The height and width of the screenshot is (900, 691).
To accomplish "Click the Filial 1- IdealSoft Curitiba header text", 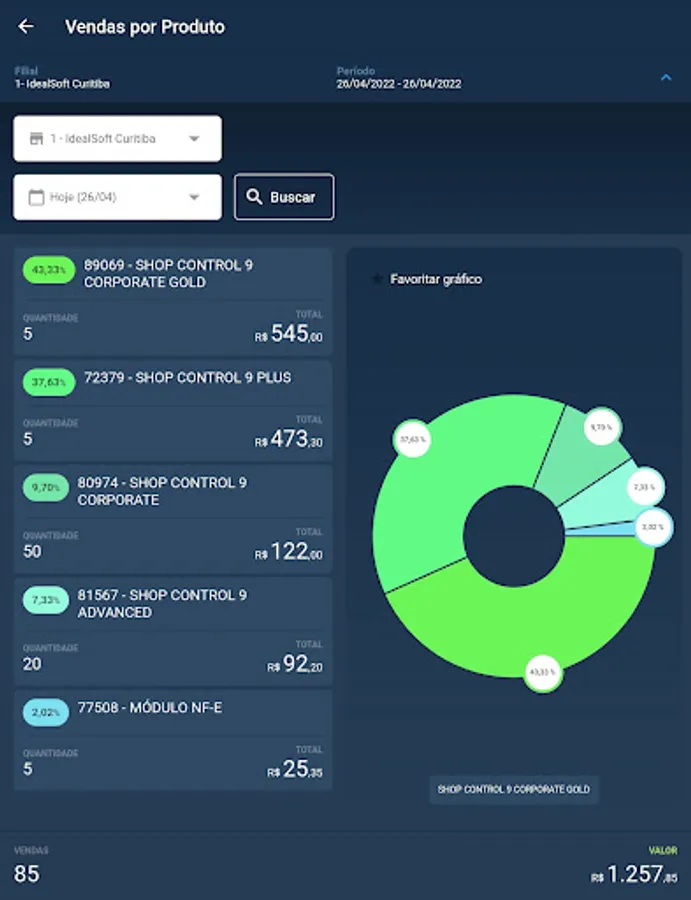I will [62, 84].
